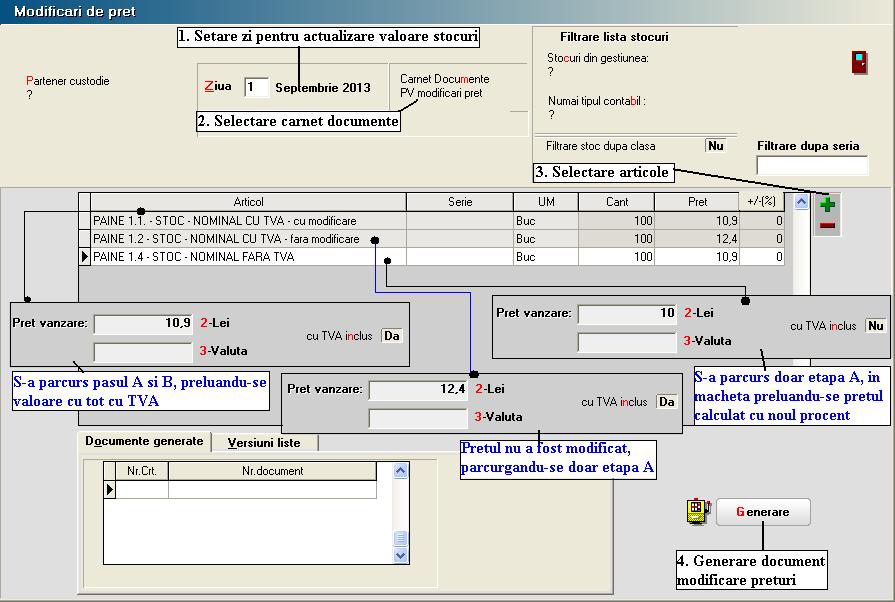
Task: Toggle cu TVA inclus Da for price 12,4
Action: coord(667,402)
